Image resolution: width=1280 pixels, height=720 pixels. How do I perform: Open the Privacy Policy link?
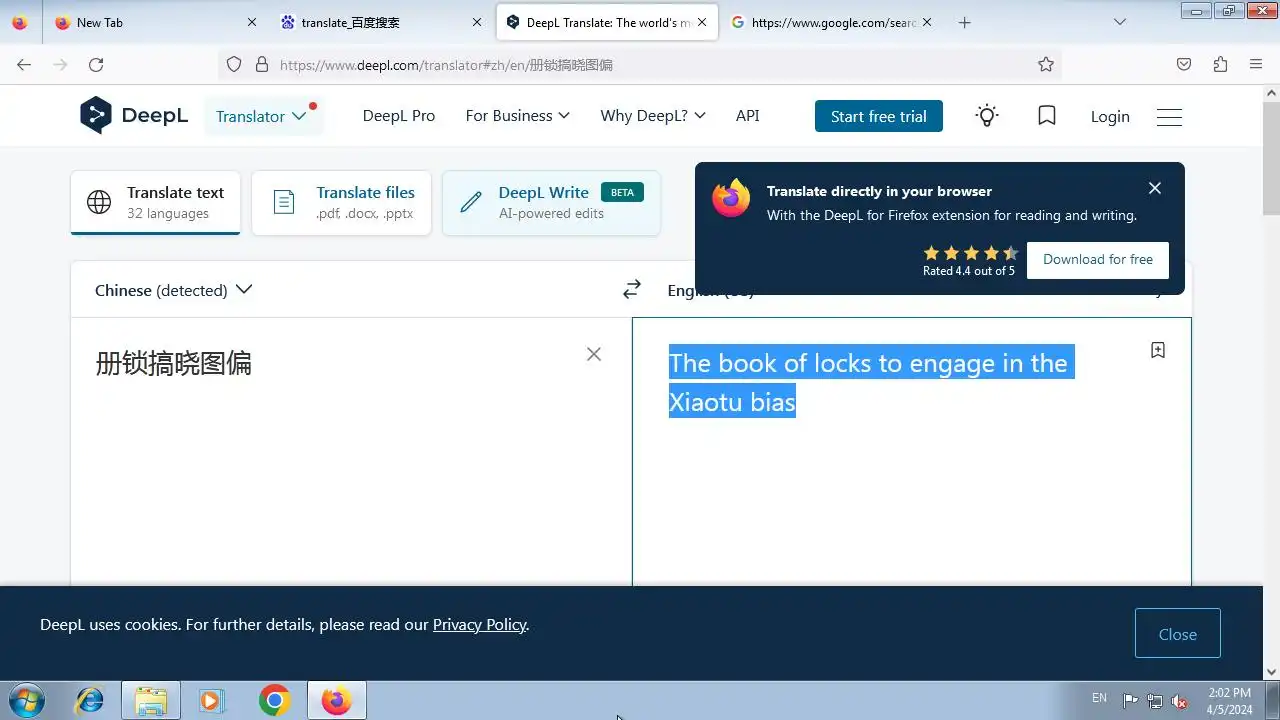click(x=479, y=625)
